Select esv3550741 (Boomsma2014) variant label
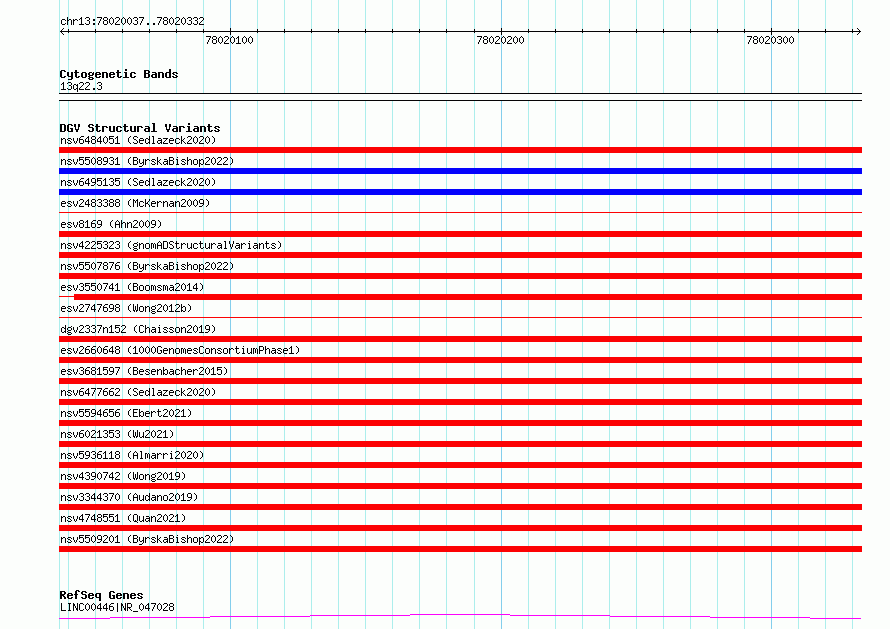Image resolution: width=890 pixels, height=629 pixels. pos(132,287)
